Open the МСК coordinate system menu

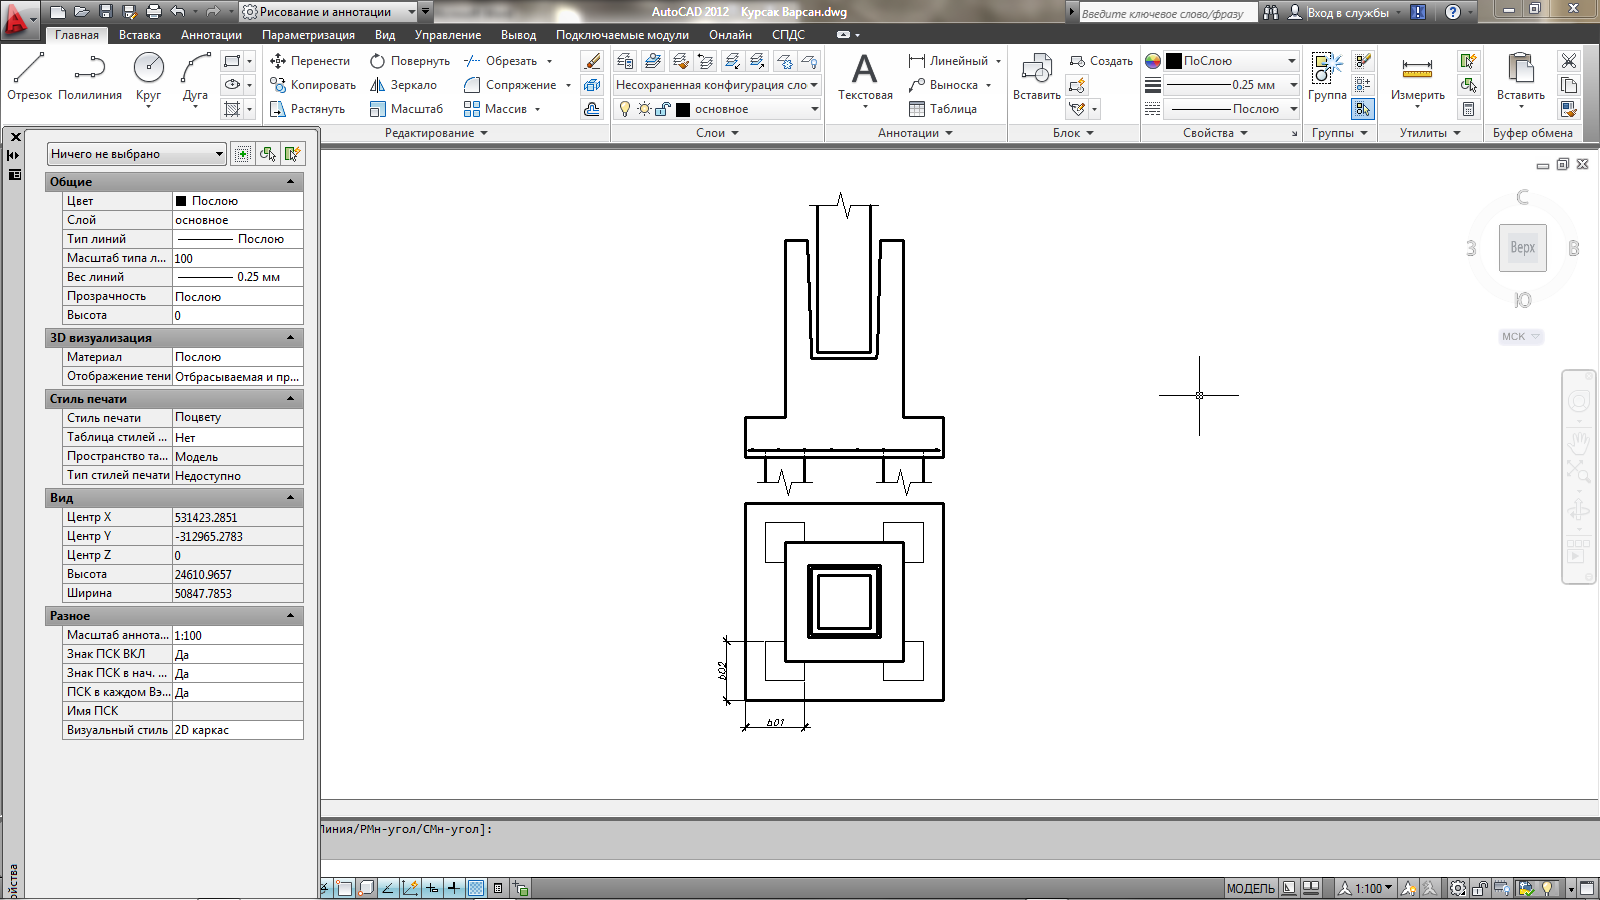pyautogui.click(x=1520, y=337)
